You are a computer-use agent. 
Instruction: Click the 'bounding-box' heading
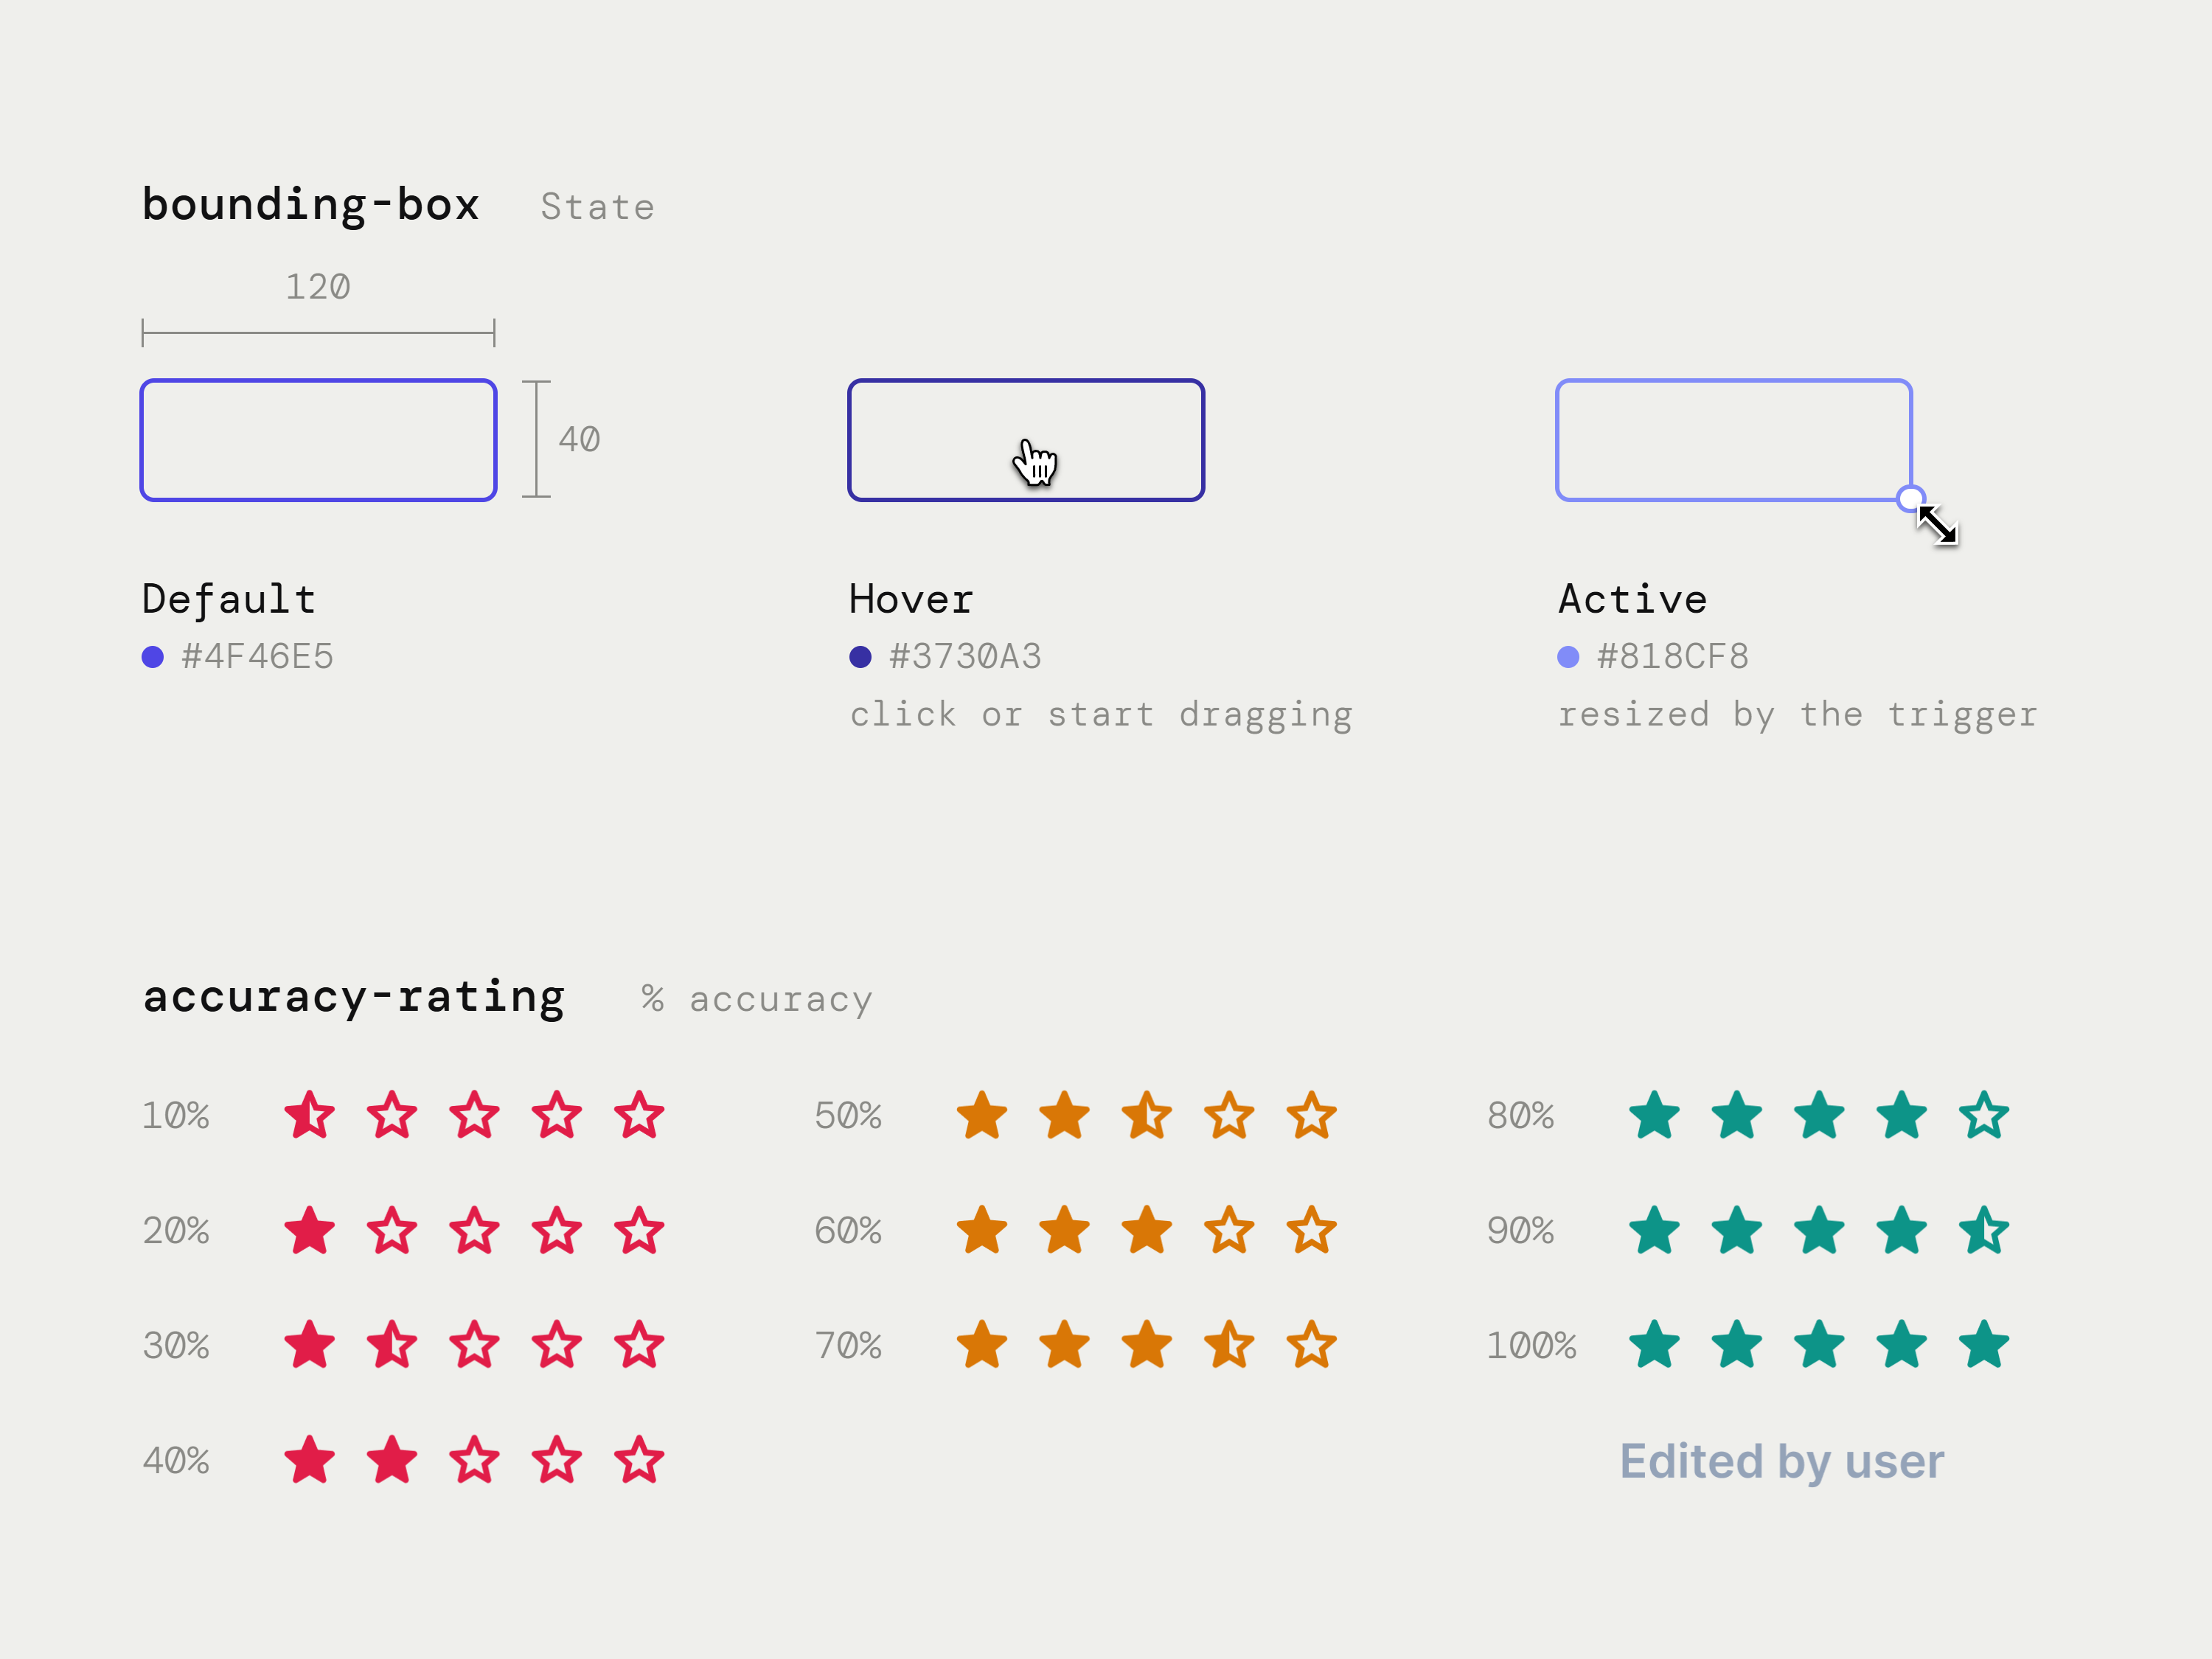click(311, 204)
